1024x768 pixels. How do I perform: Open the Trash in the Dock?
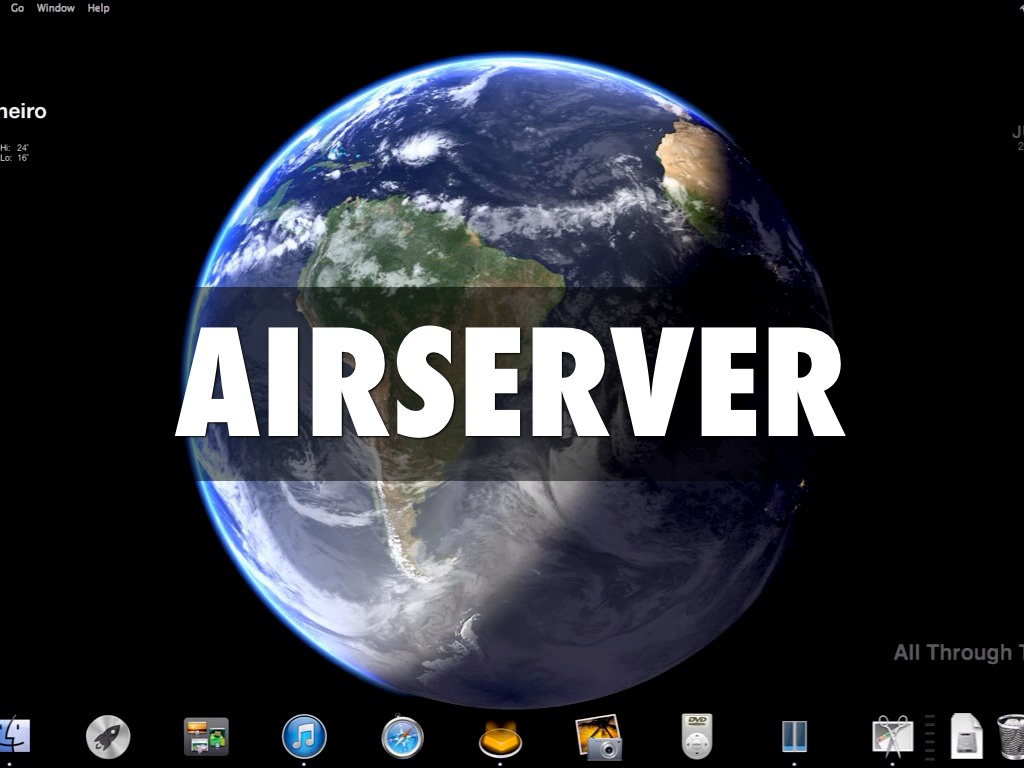tap(1011, 737)
